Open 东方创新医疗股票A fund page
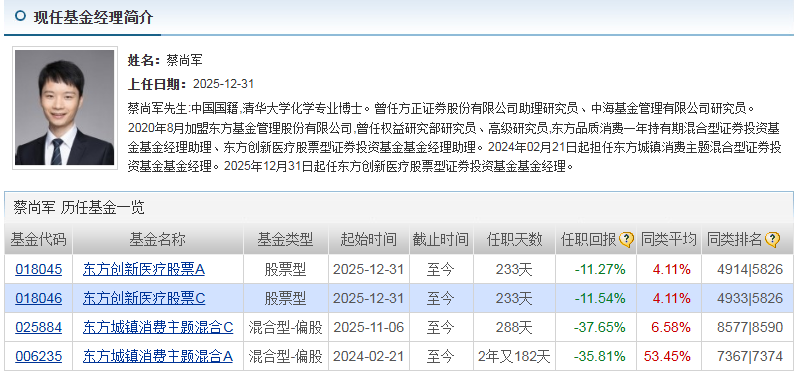 (x=144, y=270)
